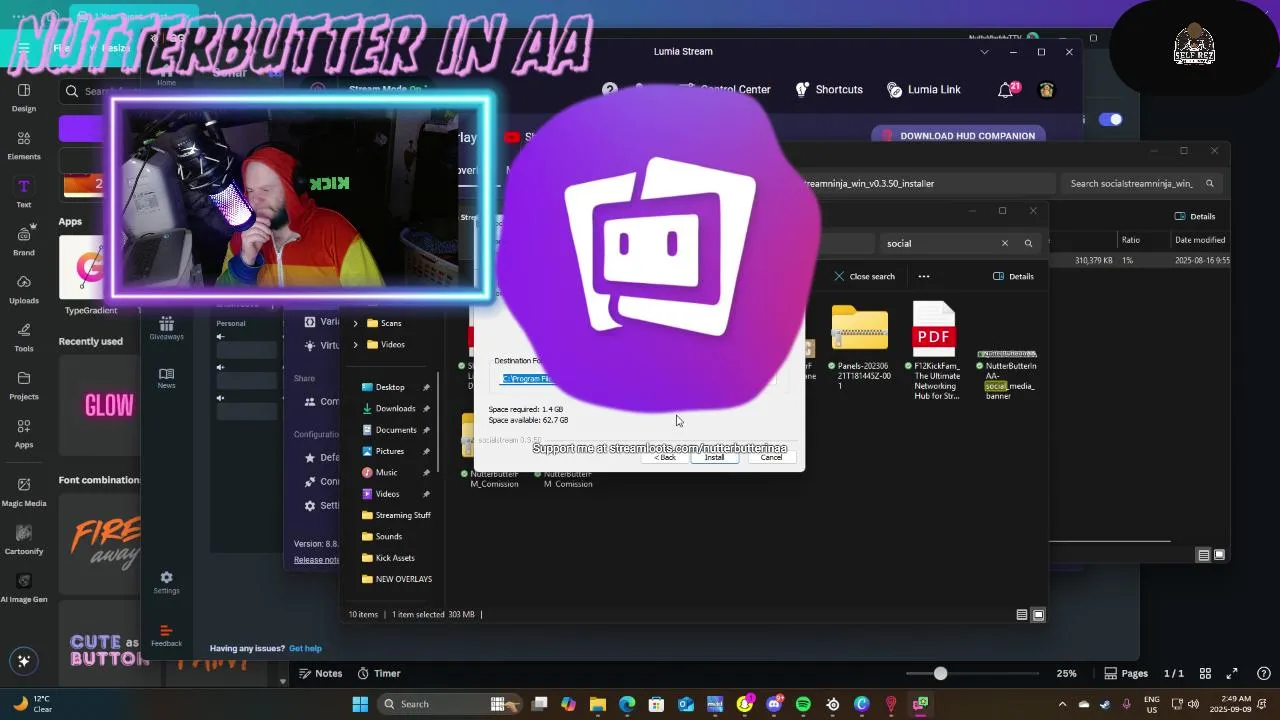Open Uploads in Canva sidebar
Viewport: 1280px width, 720px height.
[x=24, y=289]
